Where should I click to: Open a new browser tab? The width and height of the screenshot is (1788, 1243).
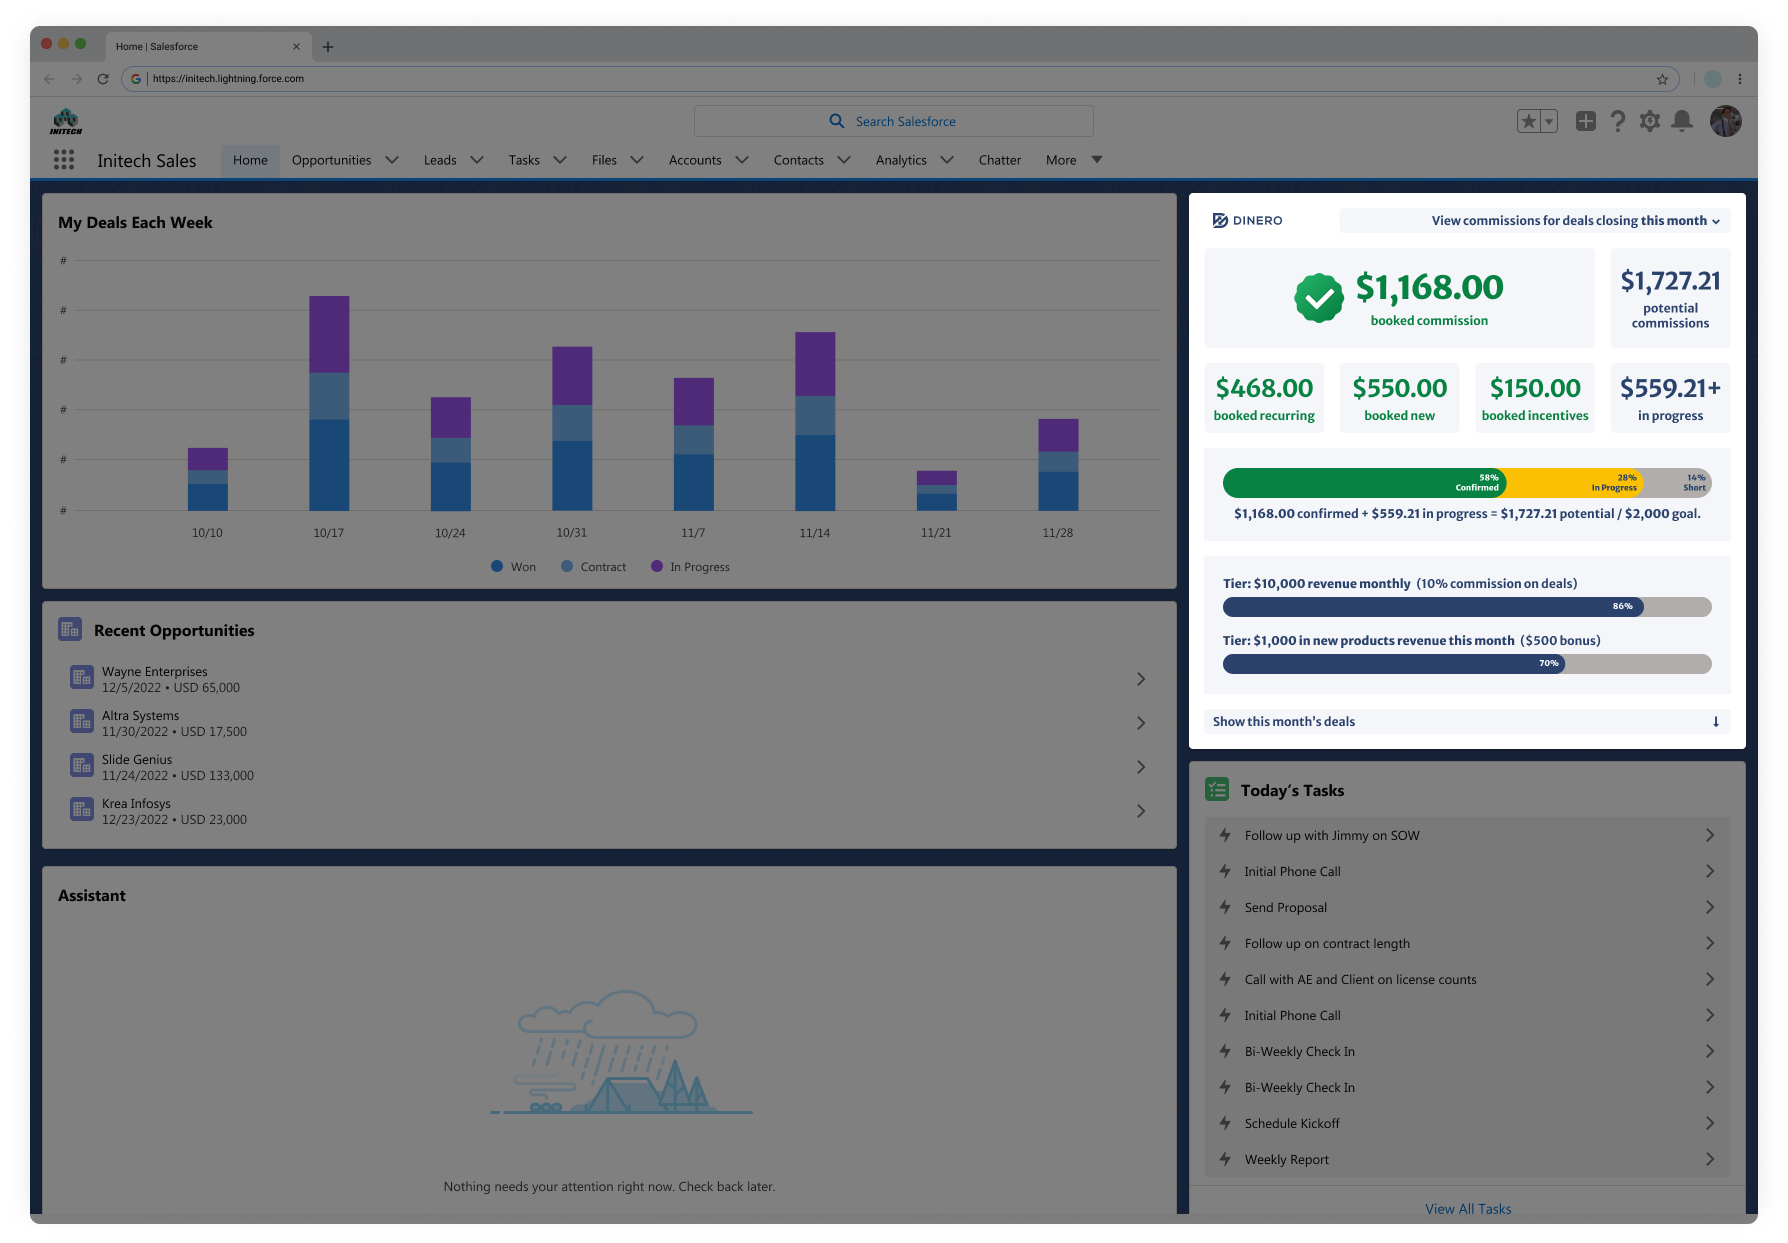click(x=328, y=47)
